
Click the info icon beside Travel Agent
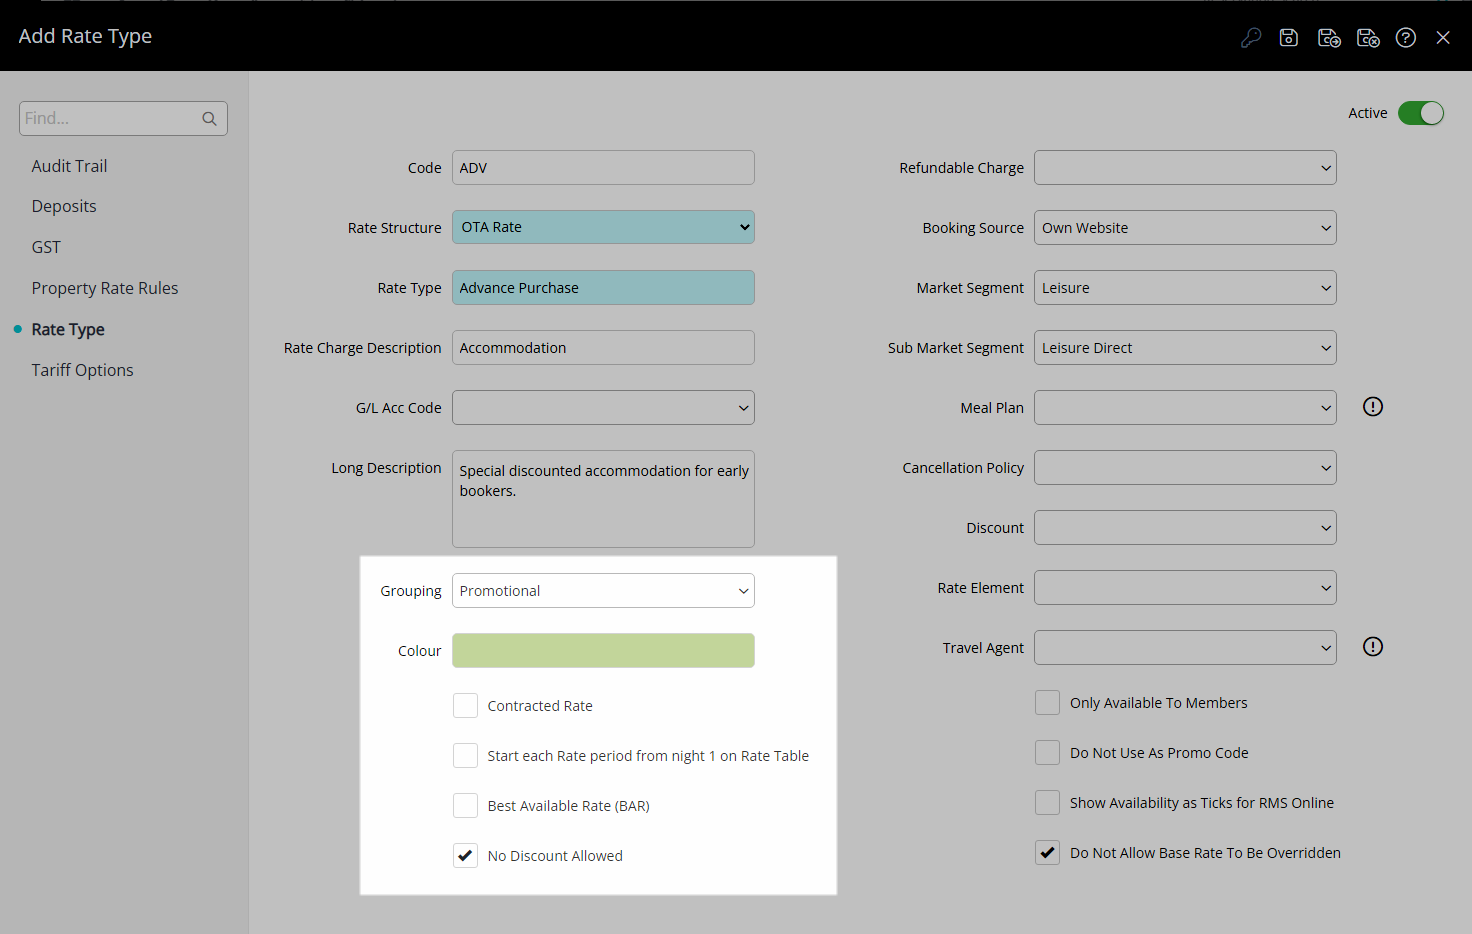tap(1373, 647)
